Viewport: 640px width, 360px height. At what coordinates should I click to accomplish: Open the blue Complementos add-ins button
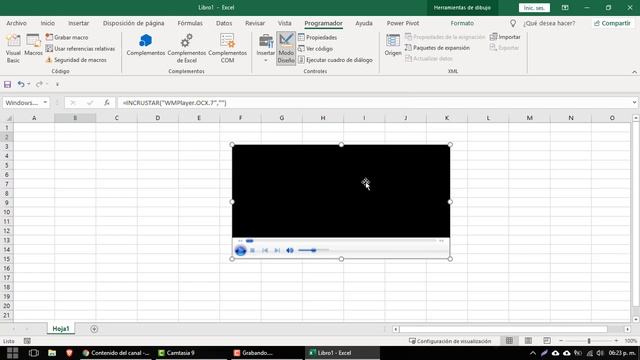pos(146,45)
